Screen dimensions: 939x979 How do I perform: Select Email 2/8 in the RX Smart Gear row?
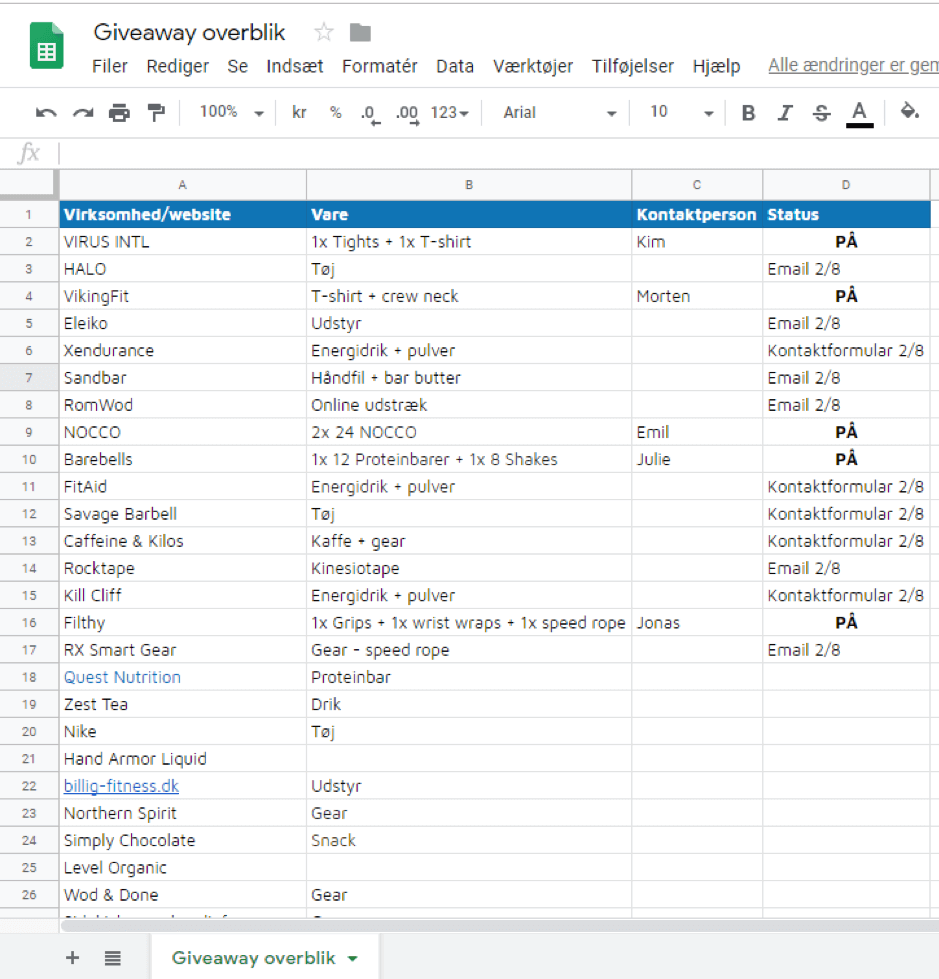(846, 650)
